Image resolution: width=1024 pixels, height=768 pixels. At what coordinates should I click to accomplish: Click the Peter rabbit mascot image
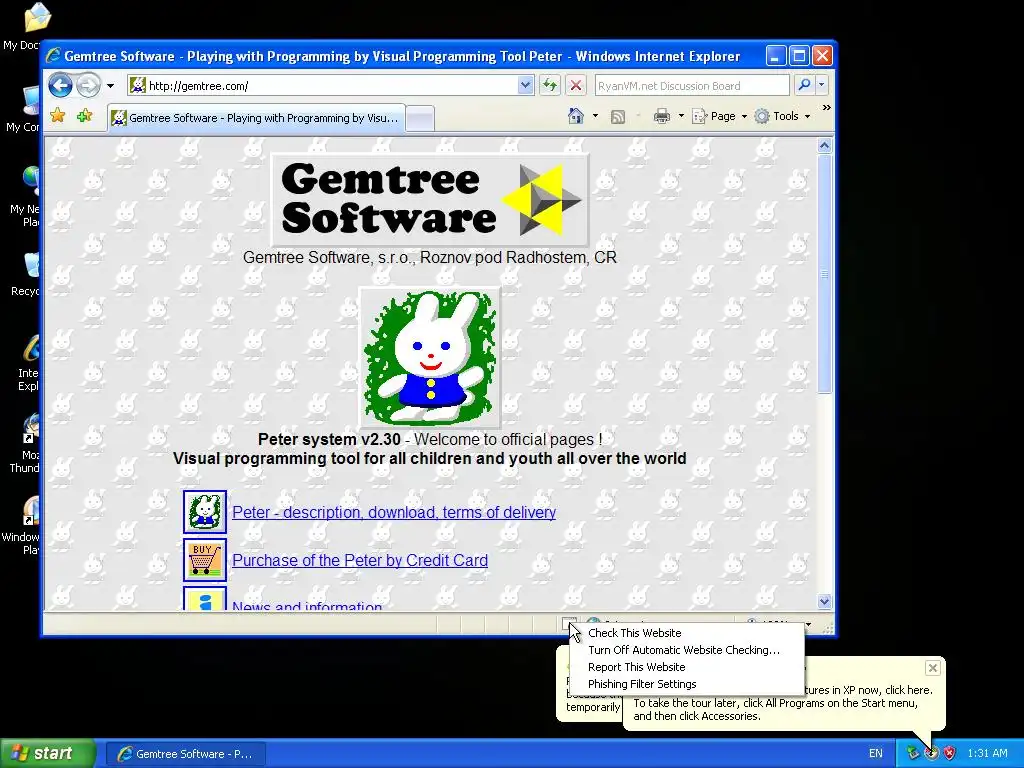tap(430, 357)
